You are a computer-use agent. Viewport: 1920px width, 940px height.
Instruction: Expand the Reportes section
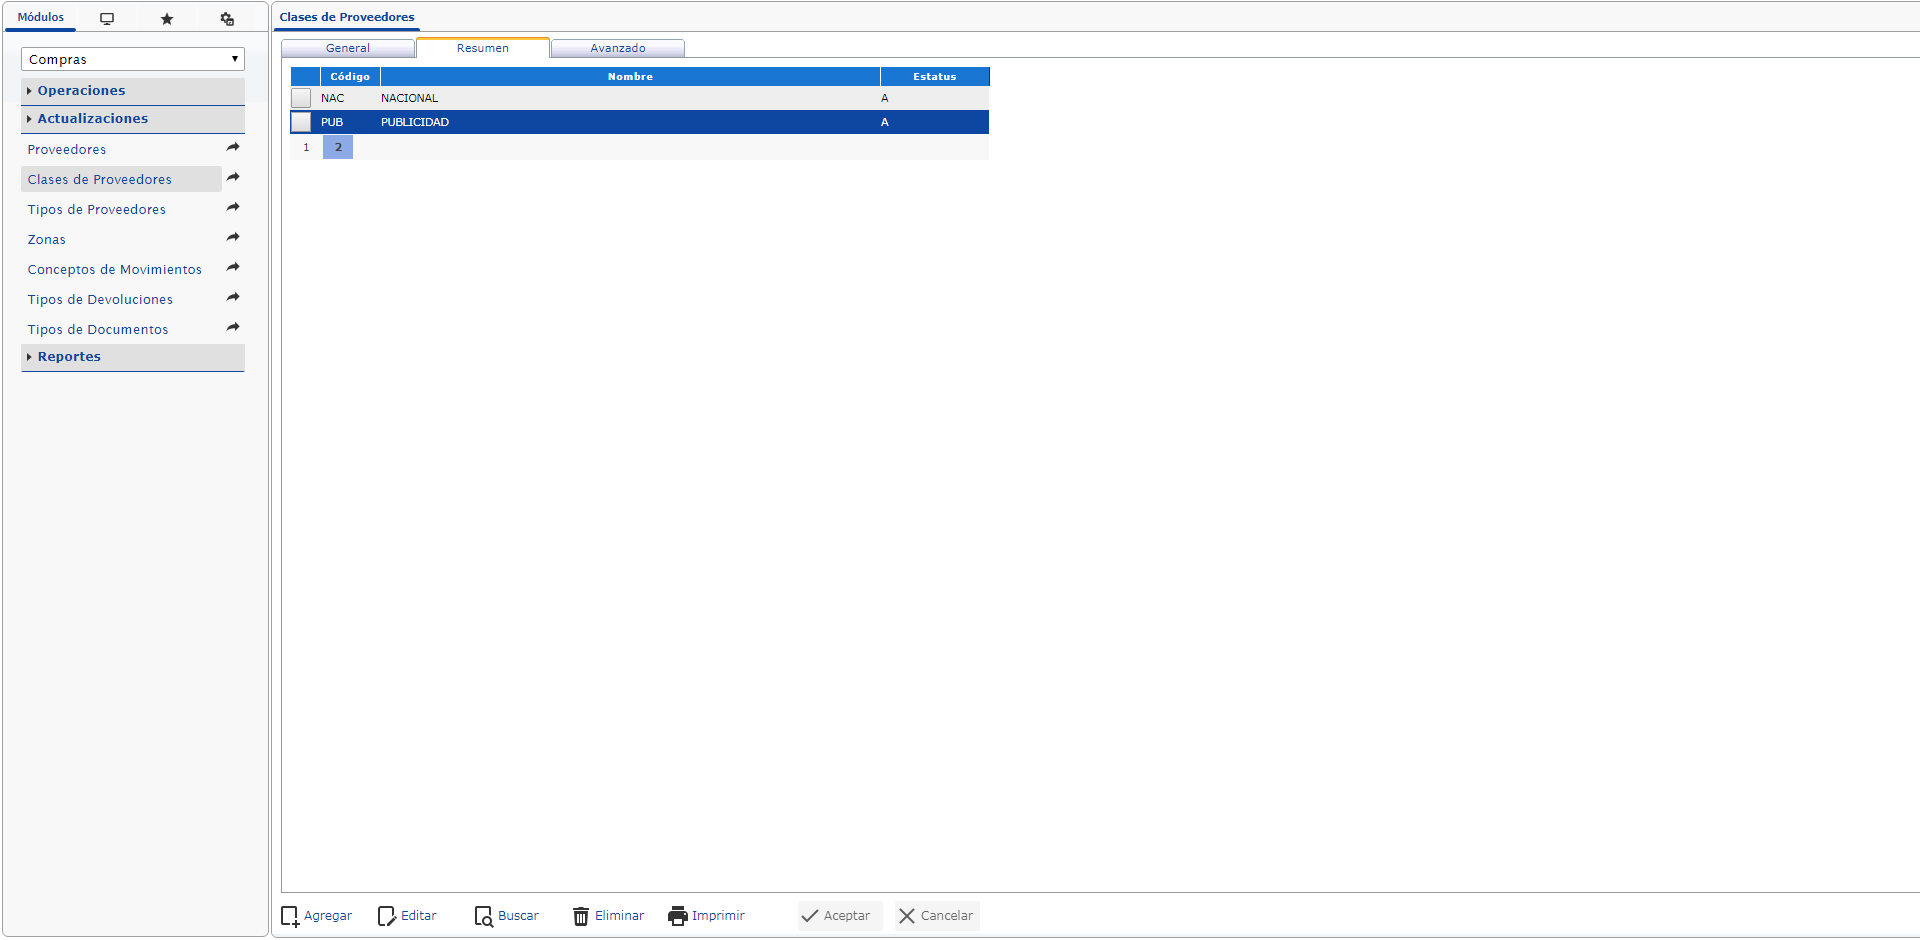[133, 357]
